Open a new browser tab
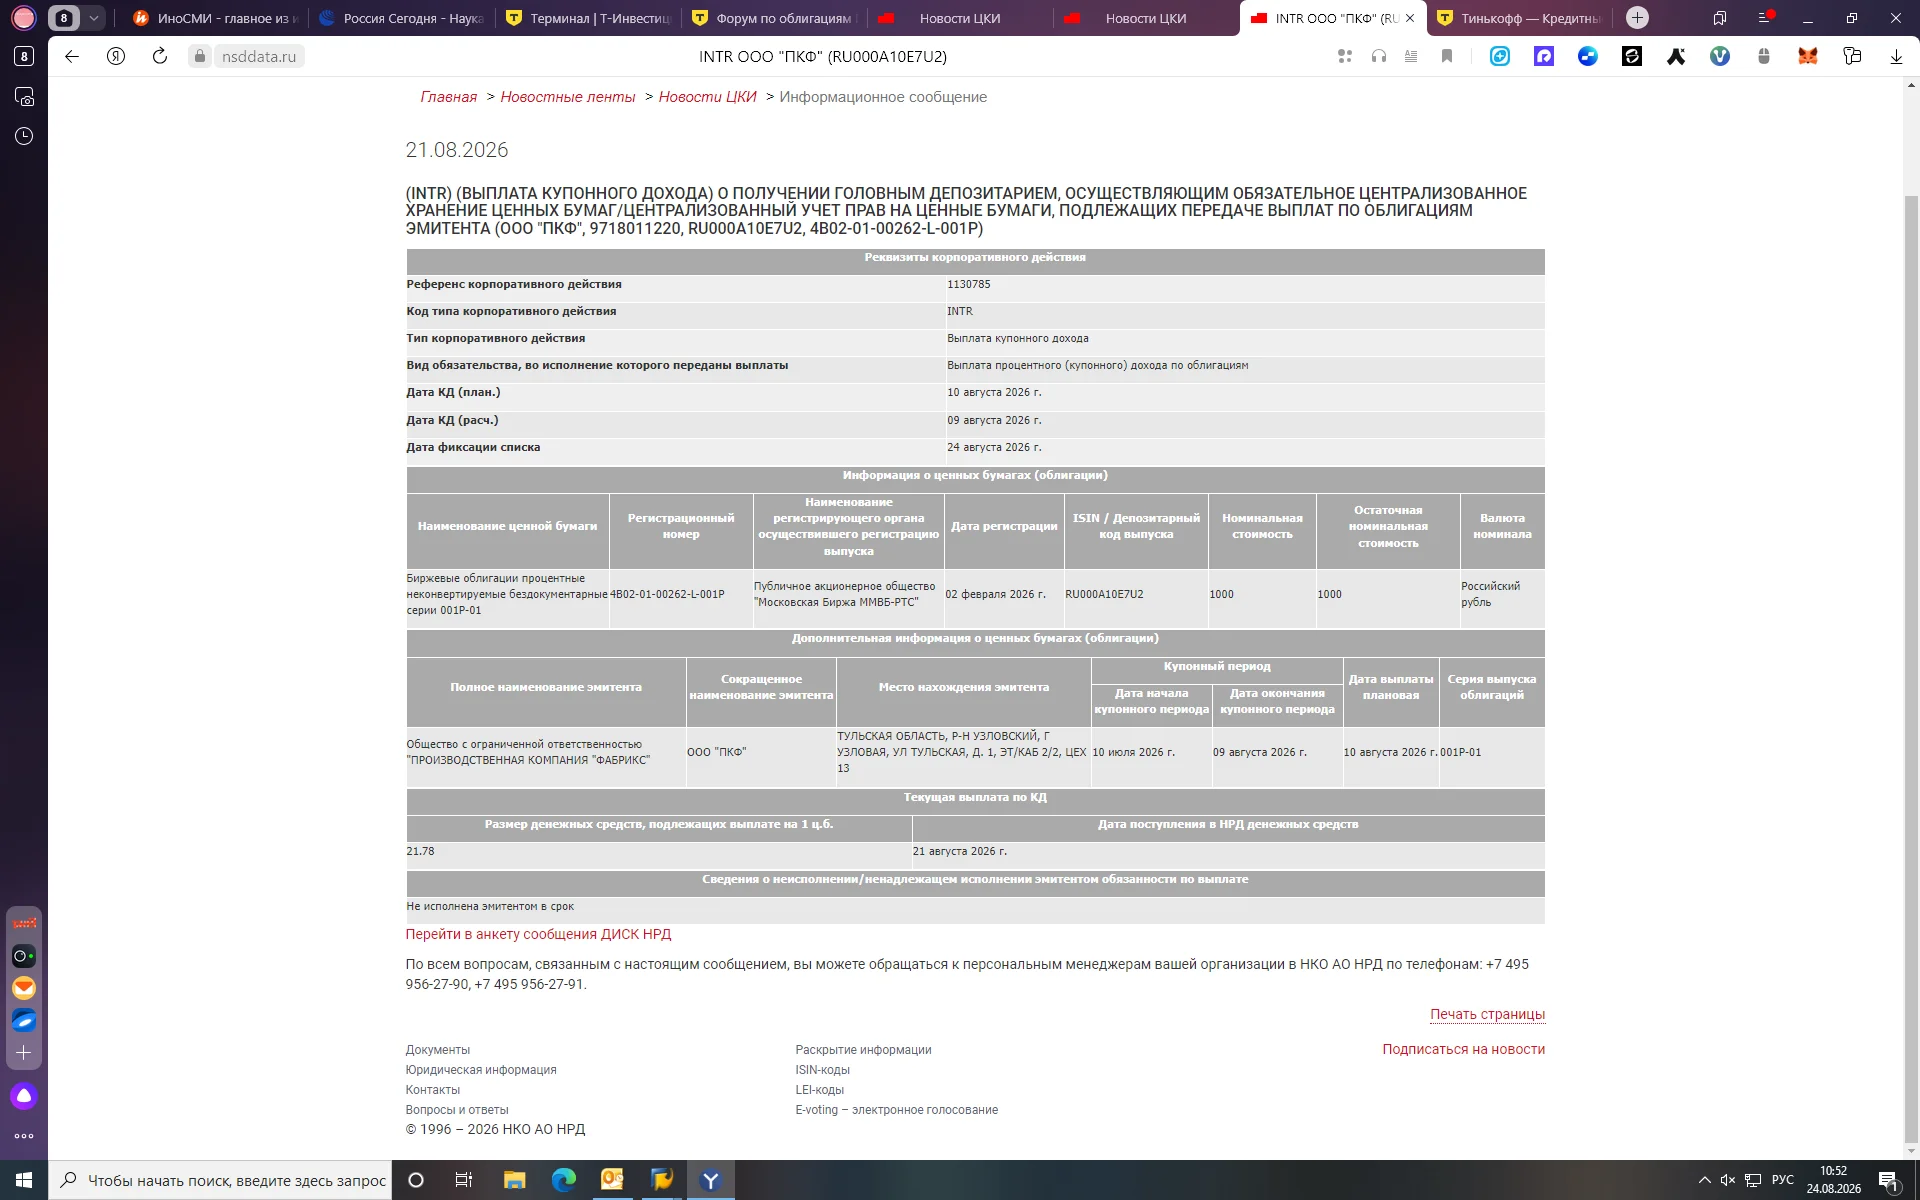The image size is (1920, 1200). [1637, 18]
